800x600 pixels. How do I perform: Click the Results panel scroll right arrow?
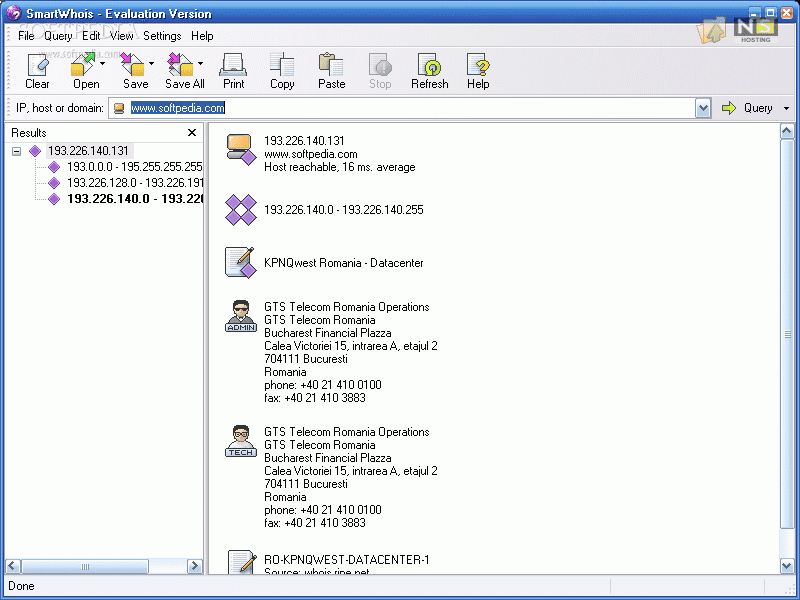[194, 566]
